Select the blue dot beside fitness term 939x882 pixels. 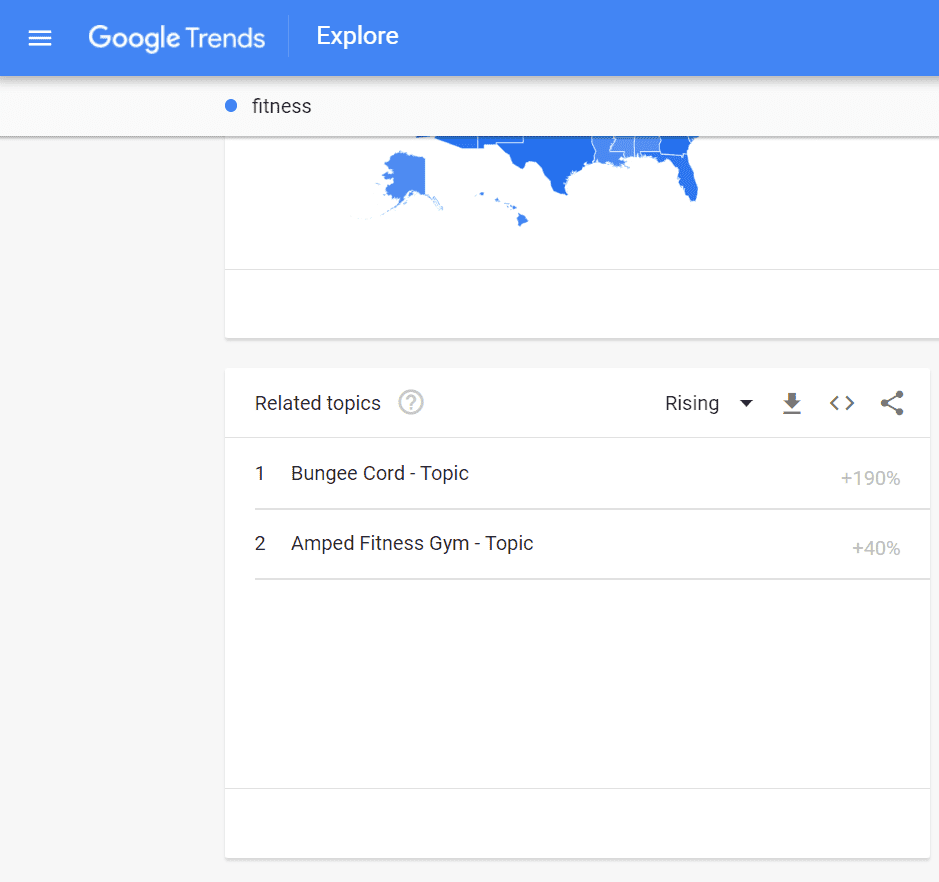(x=230, y=105)
